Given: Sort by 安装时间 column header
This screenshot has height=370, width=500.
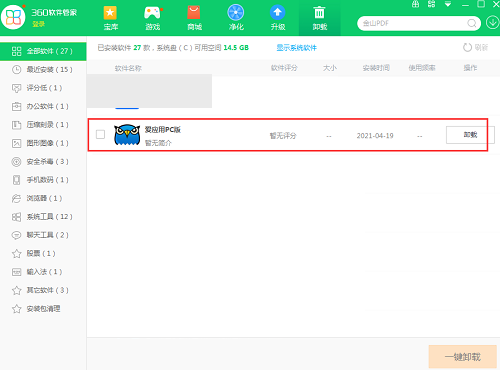Looking at the screenshot, I should point(376,68).
